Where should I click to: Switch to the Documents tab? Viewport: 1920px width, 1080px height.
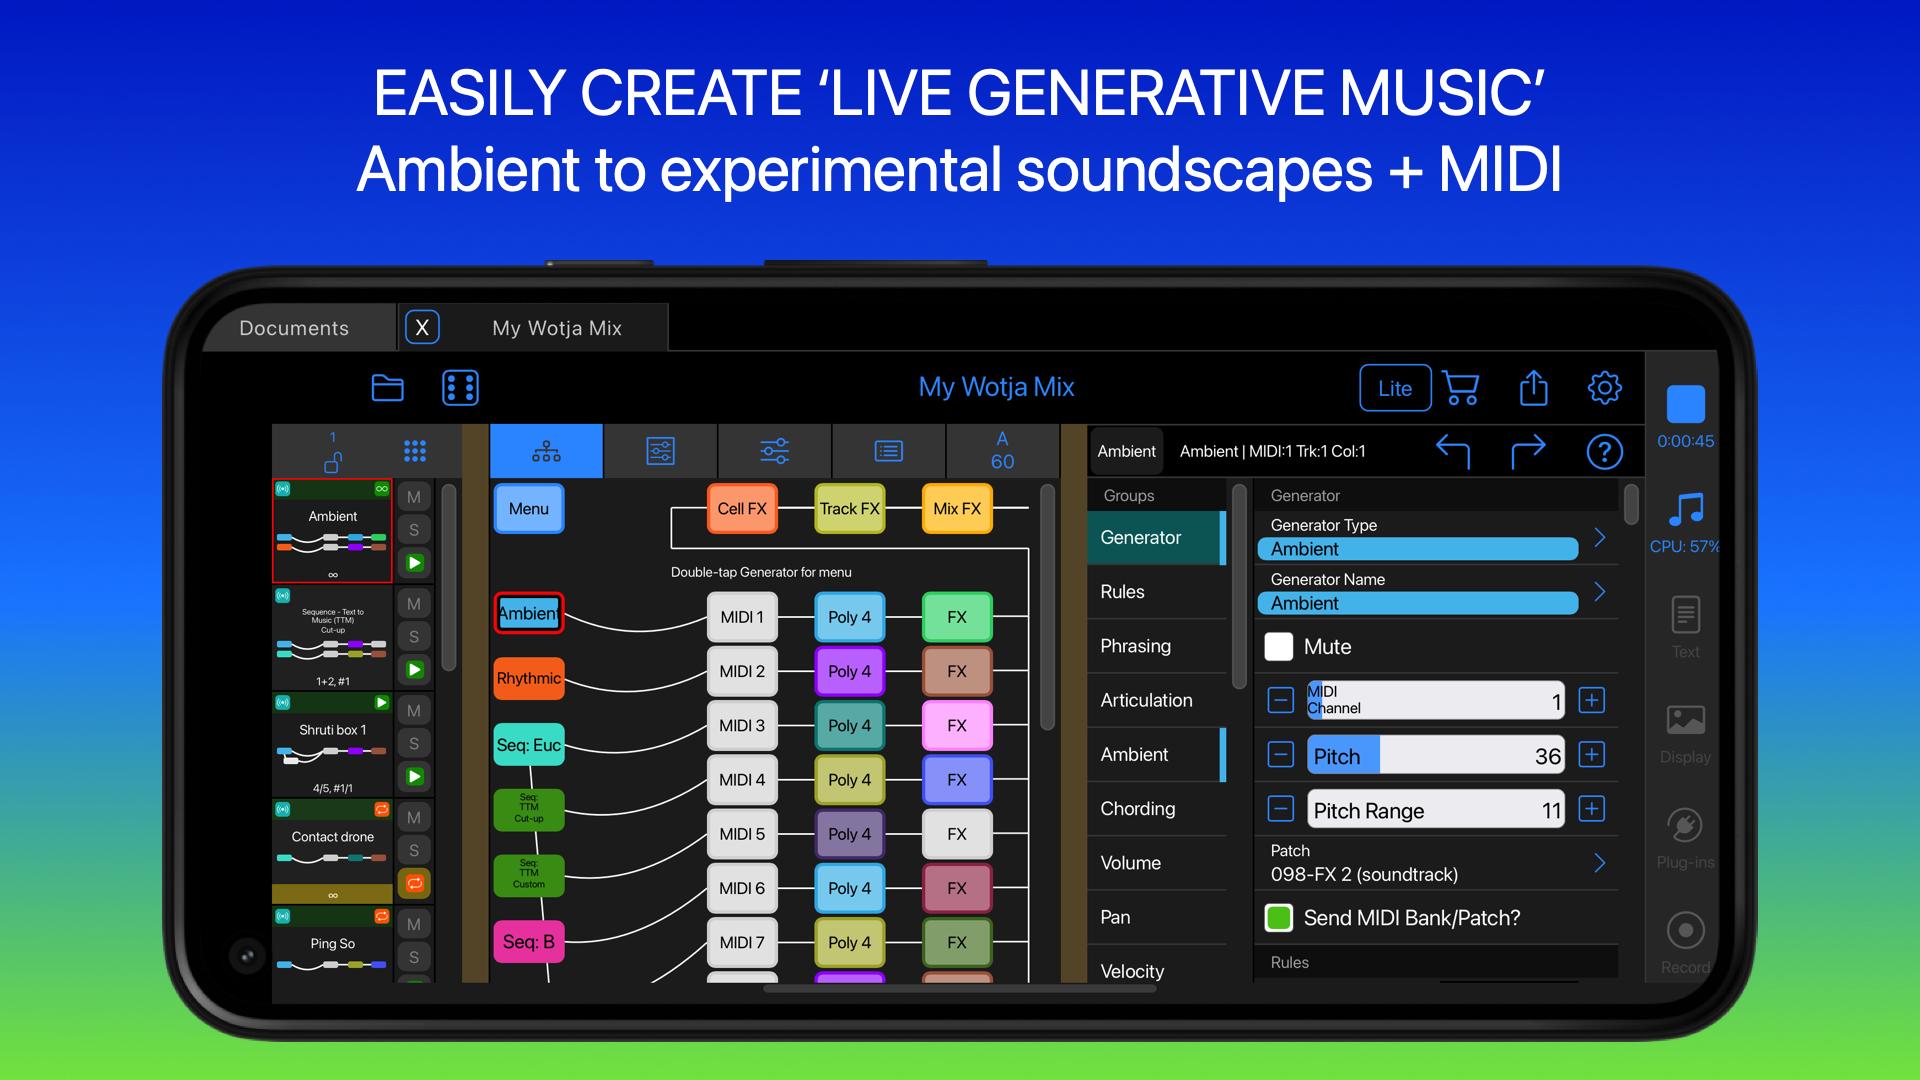tap(294, 328)
